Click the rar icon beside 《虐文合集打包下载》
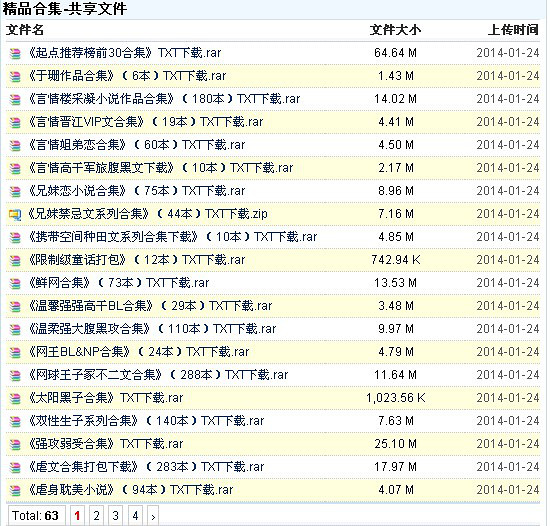This screenshot has height=526, width=550. point(15,467)
